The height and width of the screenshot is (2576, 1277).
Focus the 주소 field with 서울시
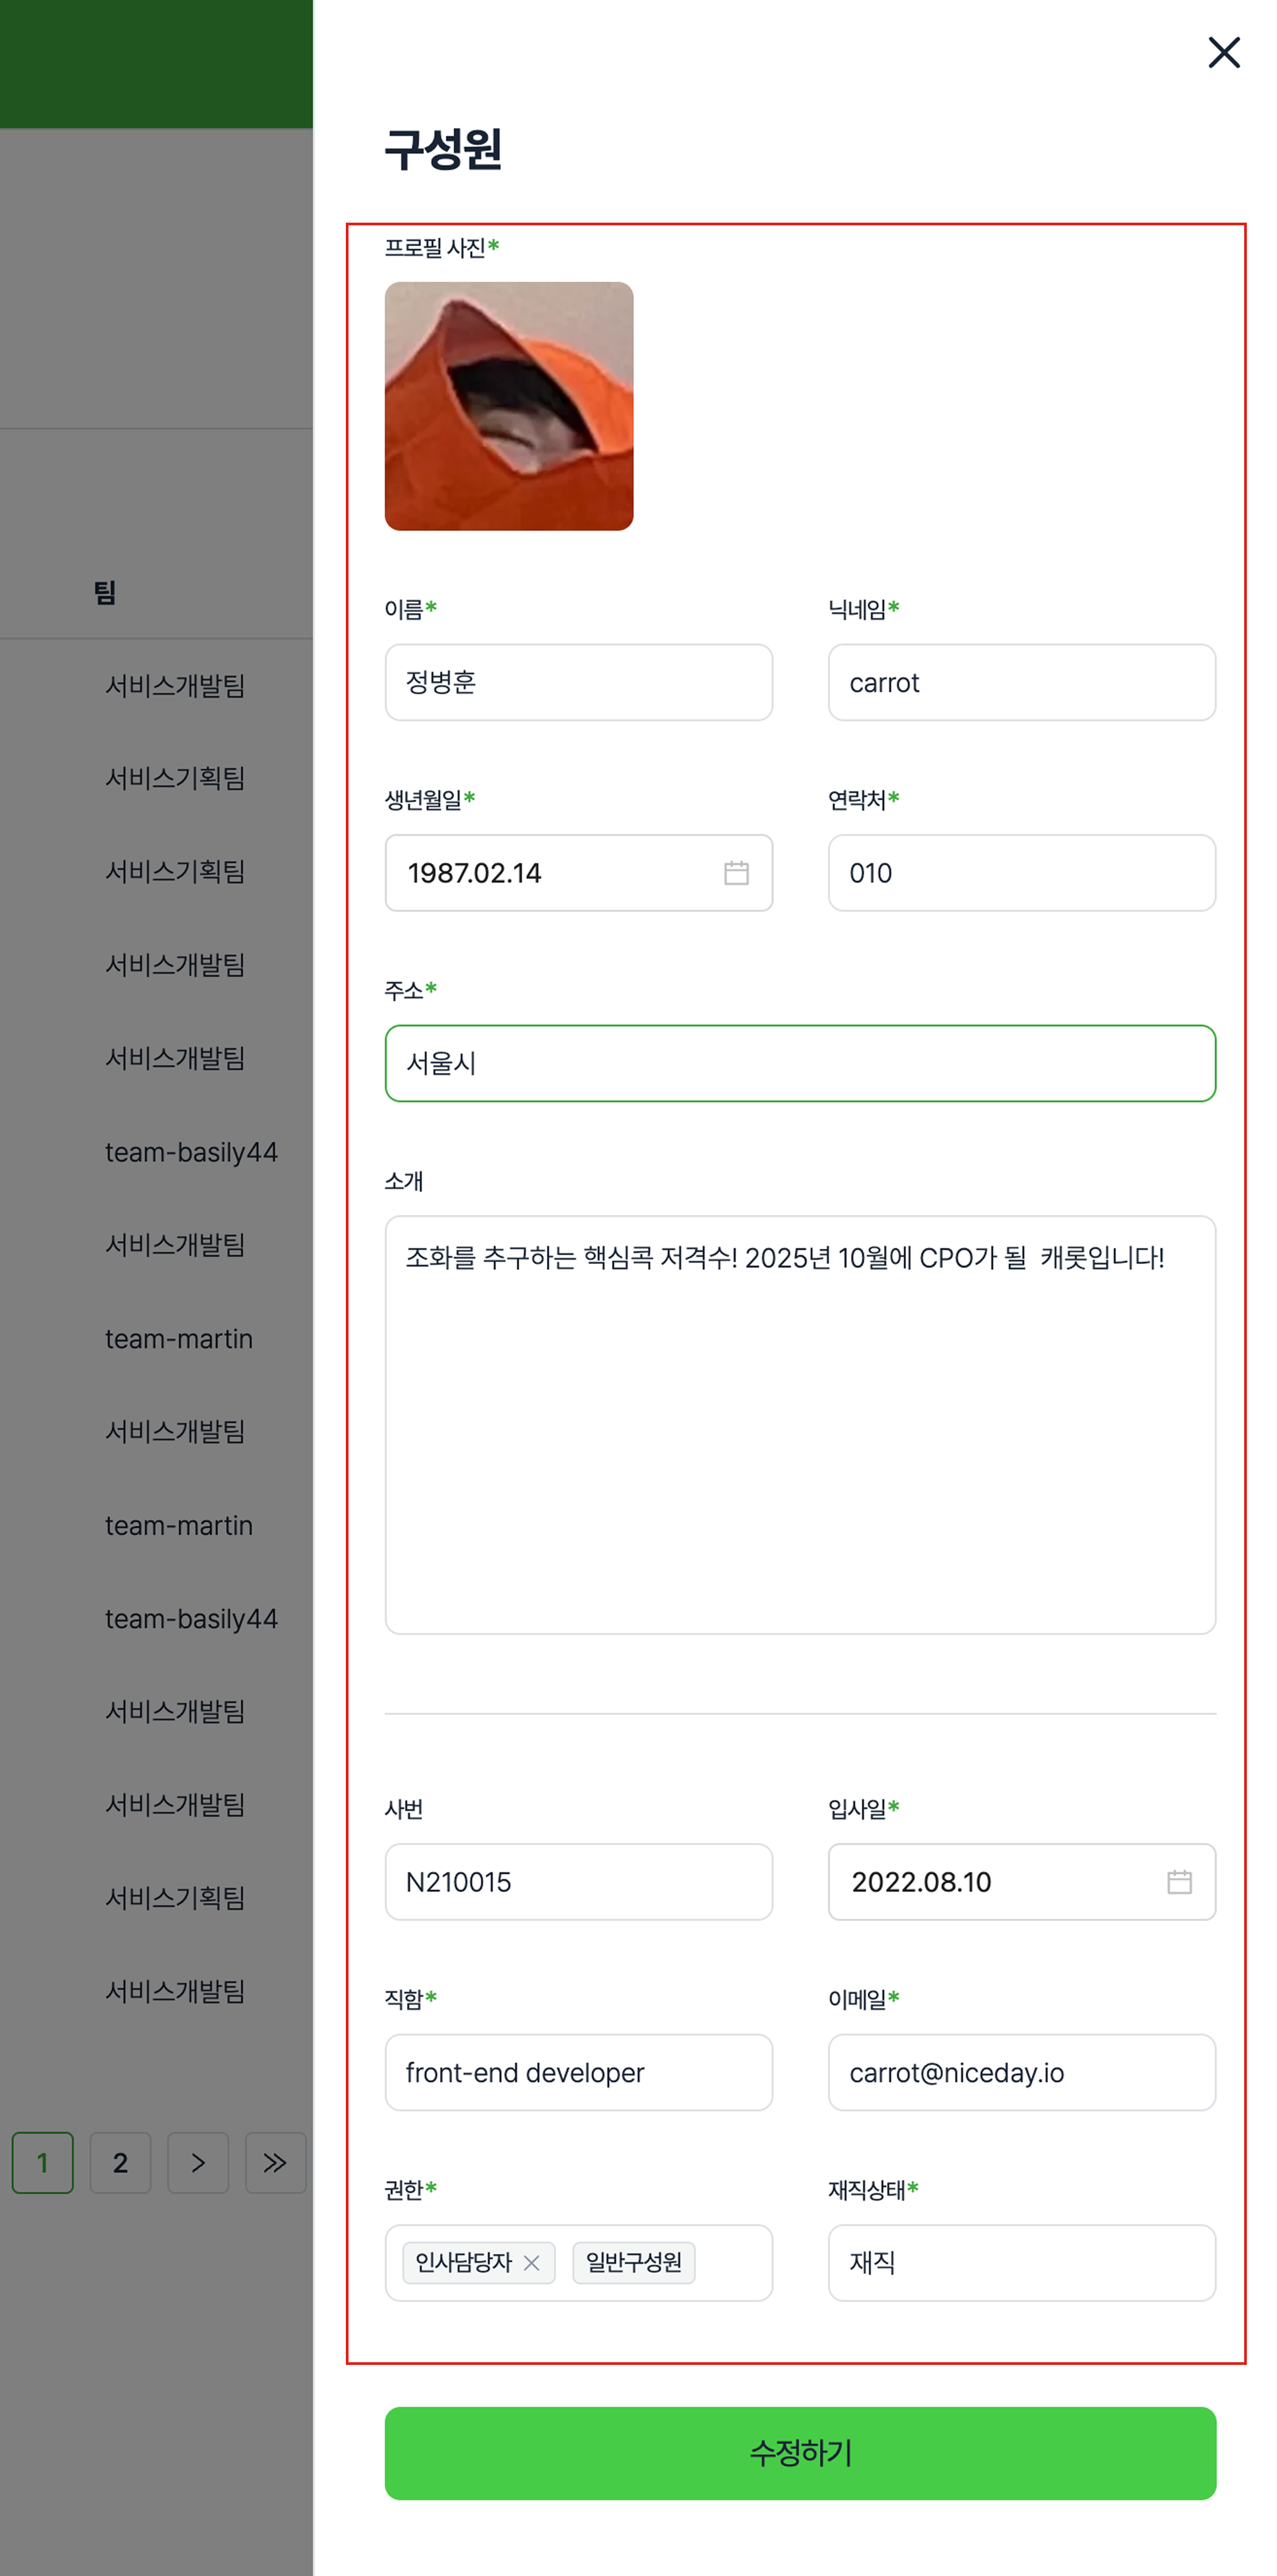[800, 1063]
